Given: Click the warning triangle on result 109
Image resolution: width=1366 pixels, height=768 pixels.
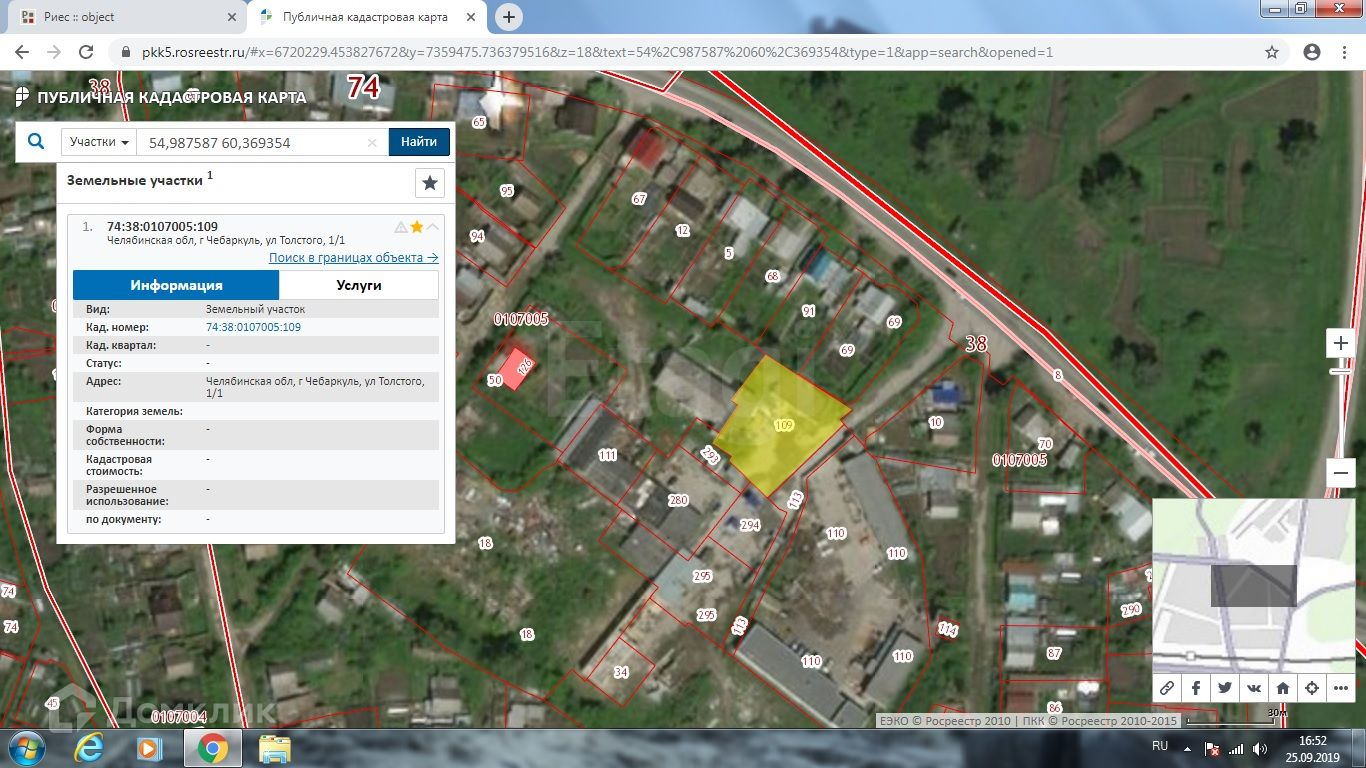Looking at the screenshot, I should pyautogui.click(x=401, y=227).
